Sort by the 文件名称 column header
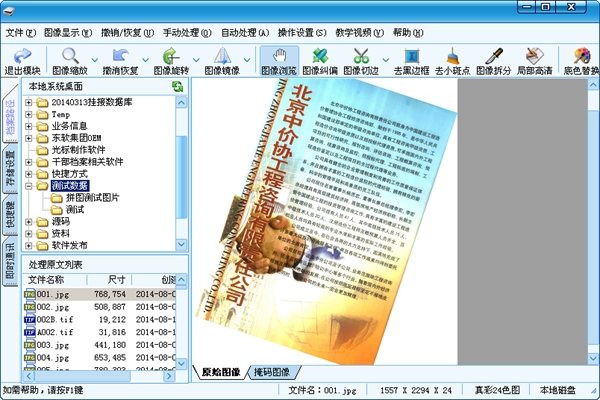Viewport: 600px width, 400px height. 55,280
